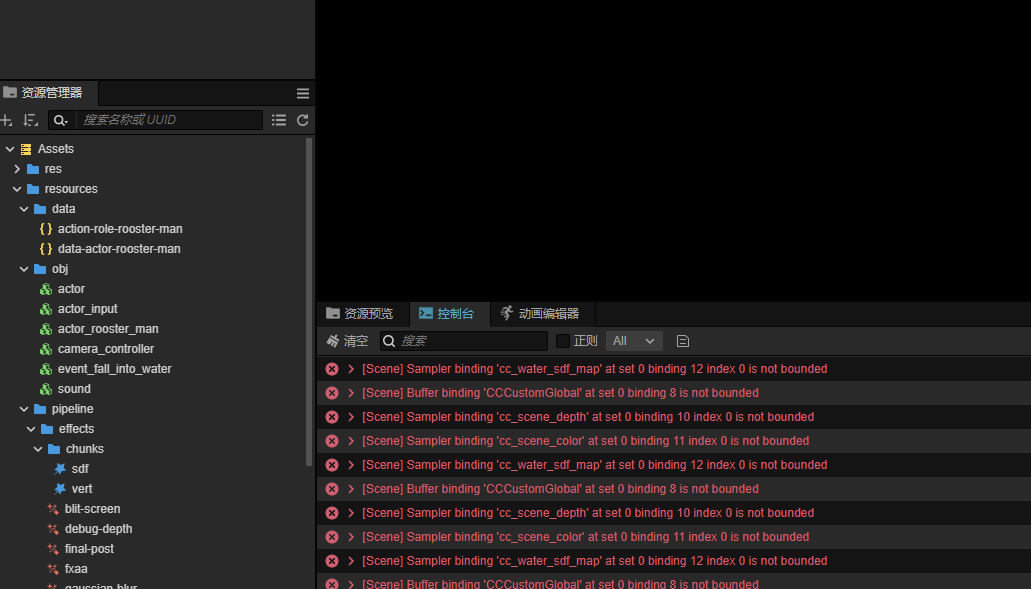The width and height of the screenshot is (1031, 589).
Task: Enable the 正则 regex checkbox
Action: pyautogui.click(x=563, y=341)
